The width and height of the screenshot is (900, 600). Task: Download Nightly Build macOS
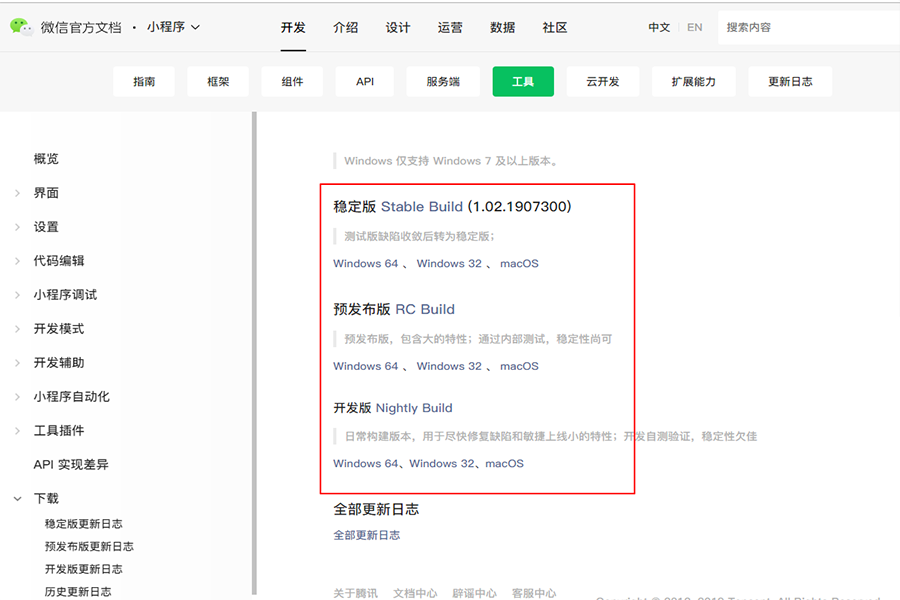505,463
